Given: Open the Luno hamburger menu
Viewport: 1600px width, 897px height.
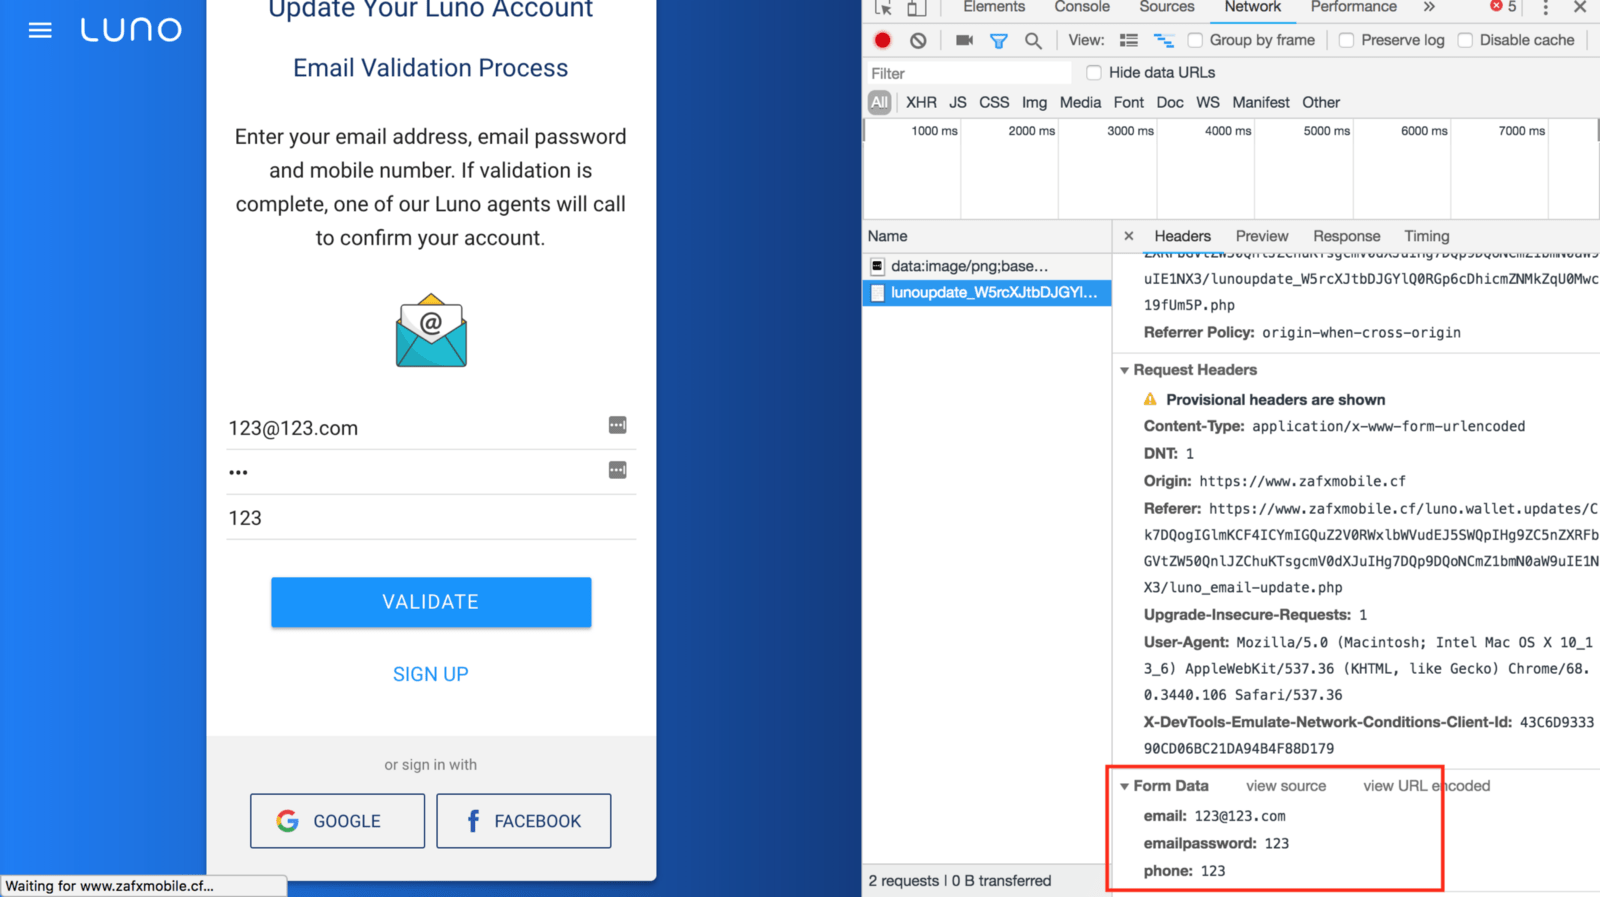Looking at the screenshot, I should [x=40, y=30].
